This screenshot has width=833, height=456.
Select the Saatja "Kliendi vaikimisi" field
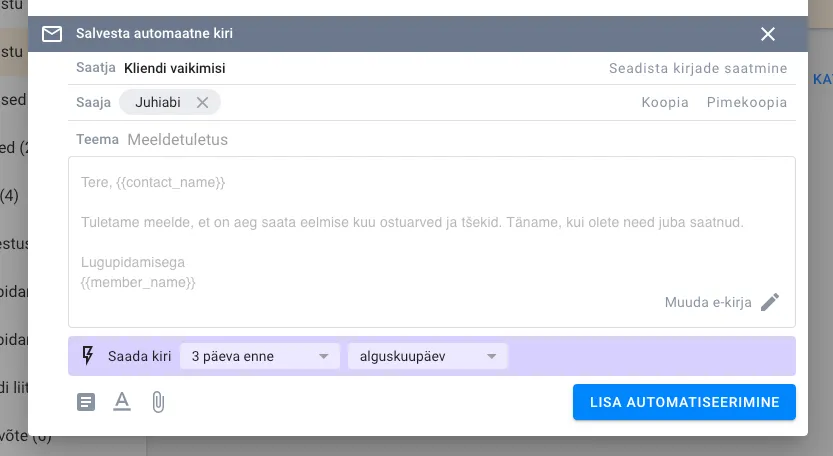175,69
